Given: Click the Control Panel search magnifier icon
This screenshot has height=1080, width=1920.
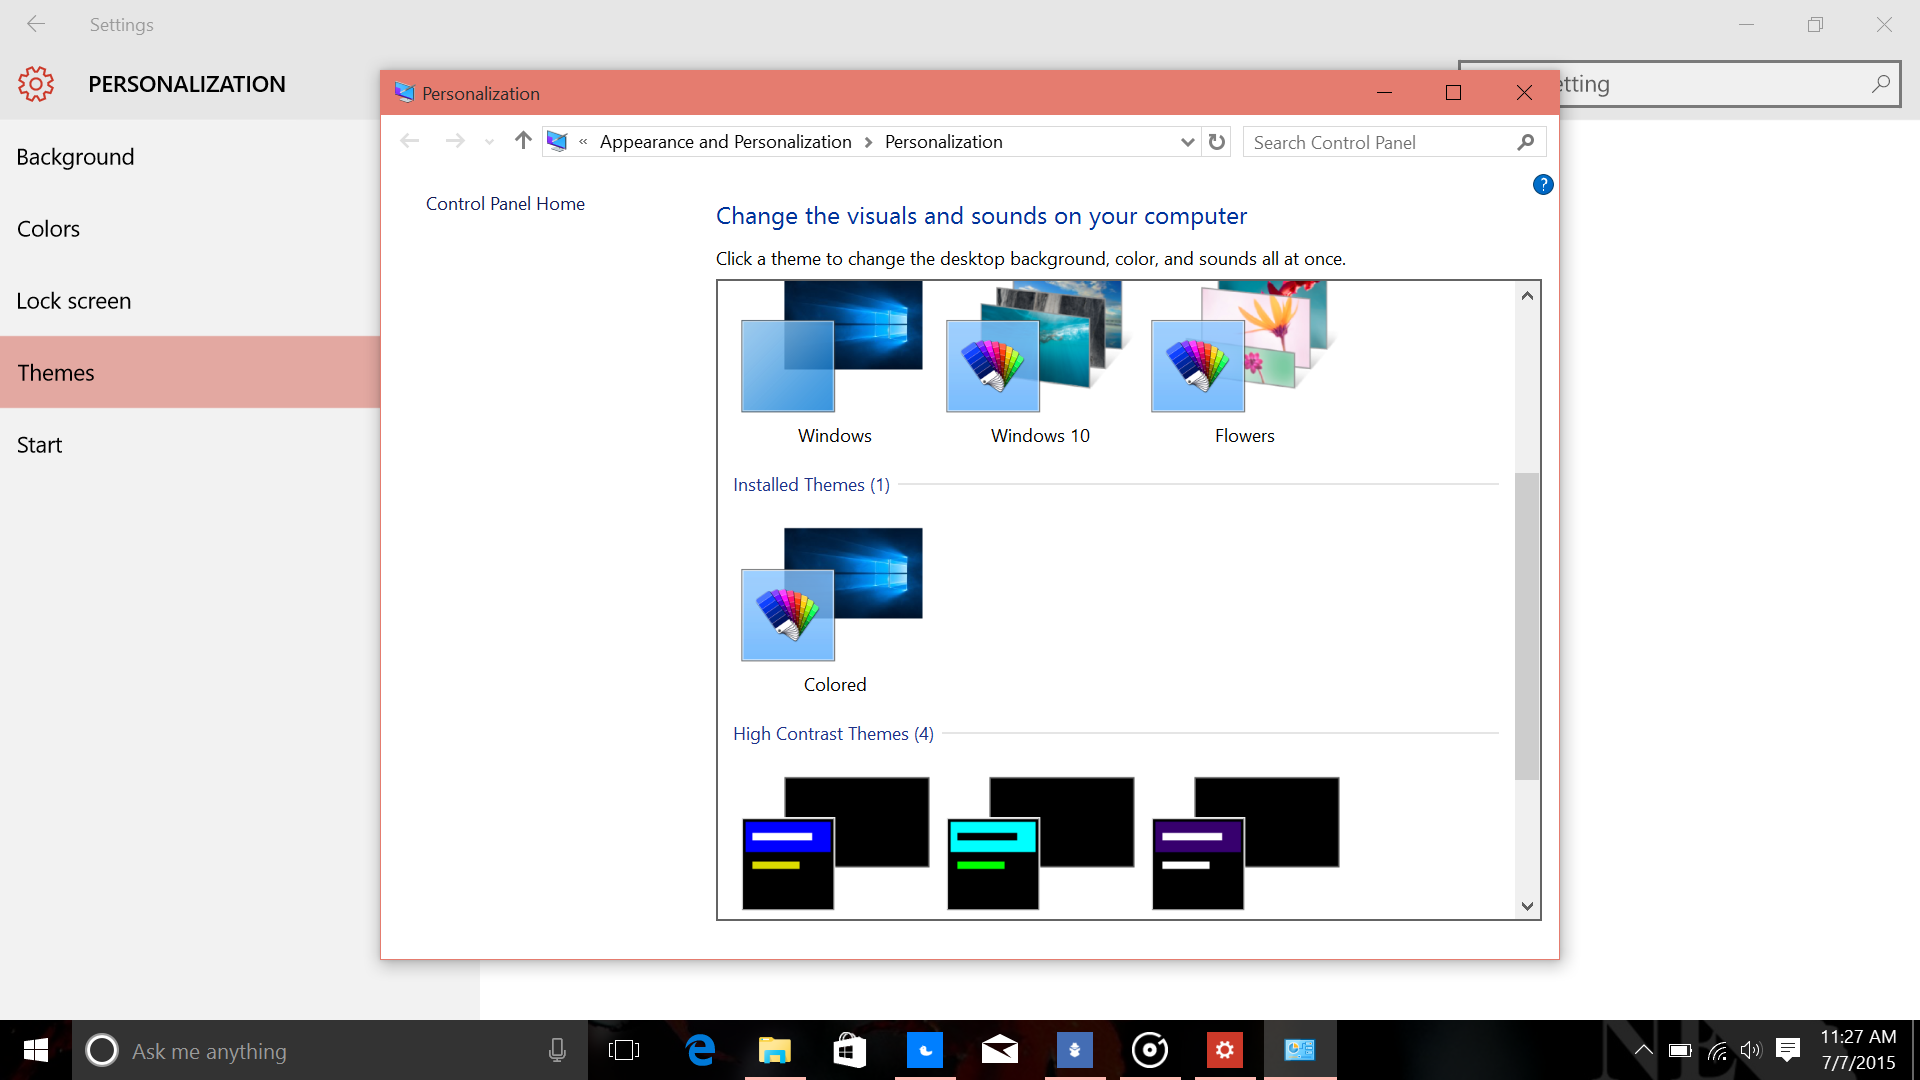Looking at the screenshot, I should [1525, 142].
